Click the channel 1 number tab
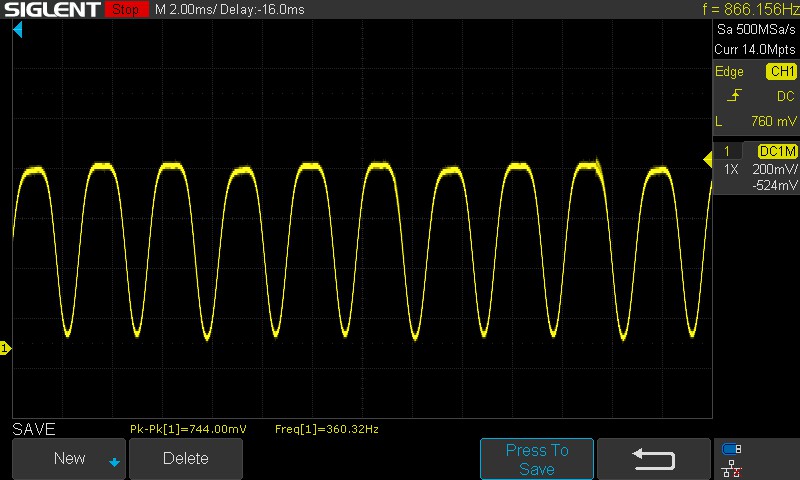The image size is (800, 480). [727, 151]
